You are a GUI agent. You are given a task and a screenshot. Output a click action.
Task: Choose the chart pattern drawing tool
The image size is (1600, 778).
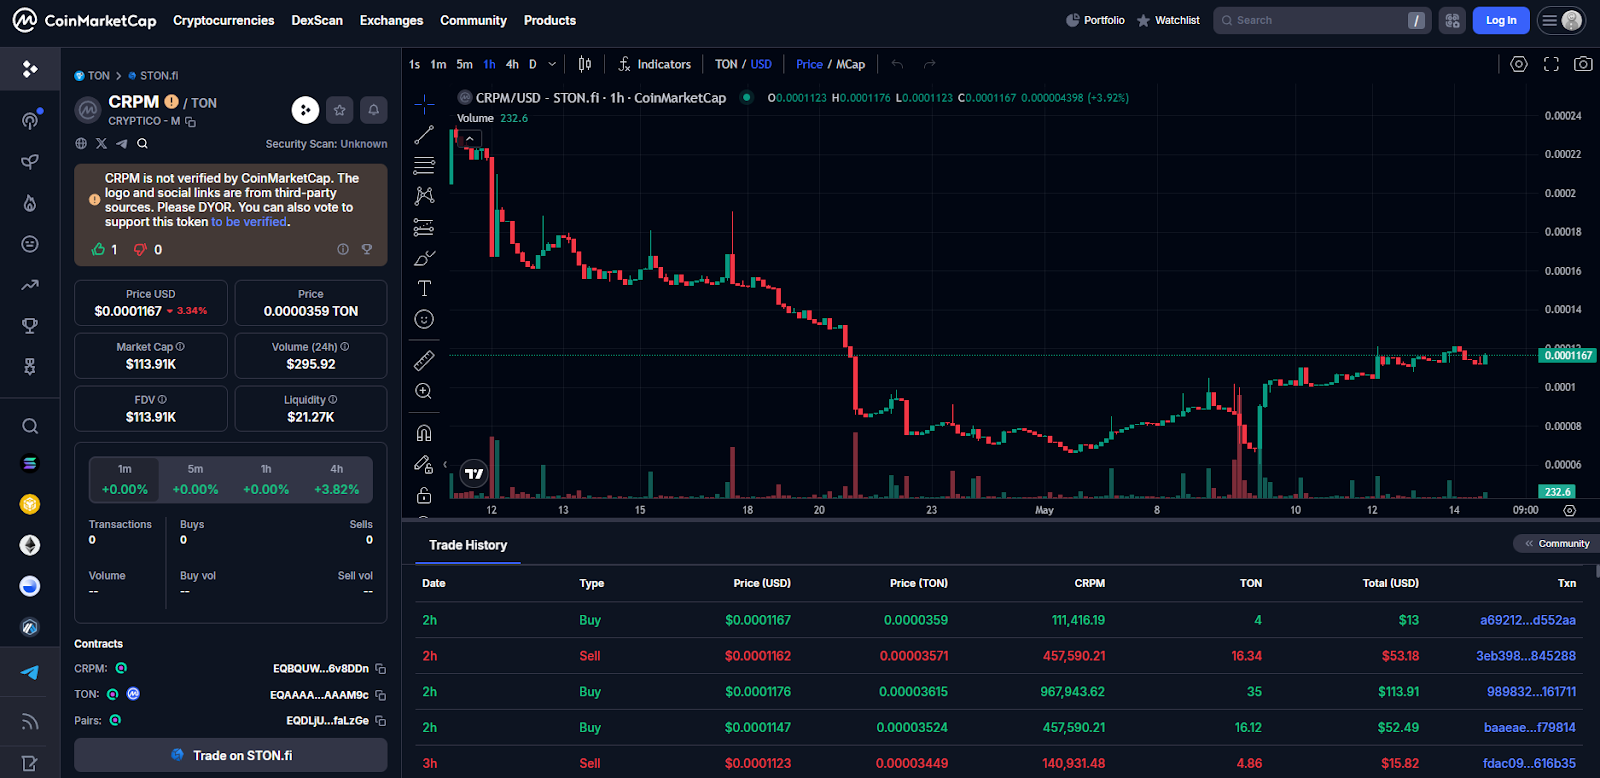424,196
